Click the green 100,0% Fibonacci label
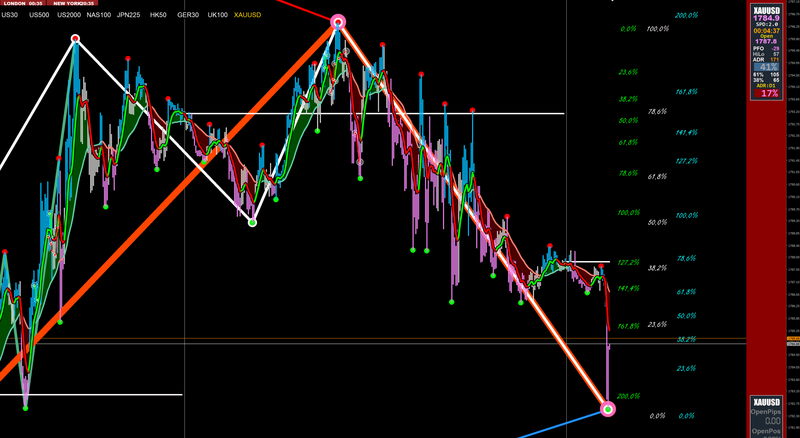Screen dimensions: 800x438 click(629, 213)
